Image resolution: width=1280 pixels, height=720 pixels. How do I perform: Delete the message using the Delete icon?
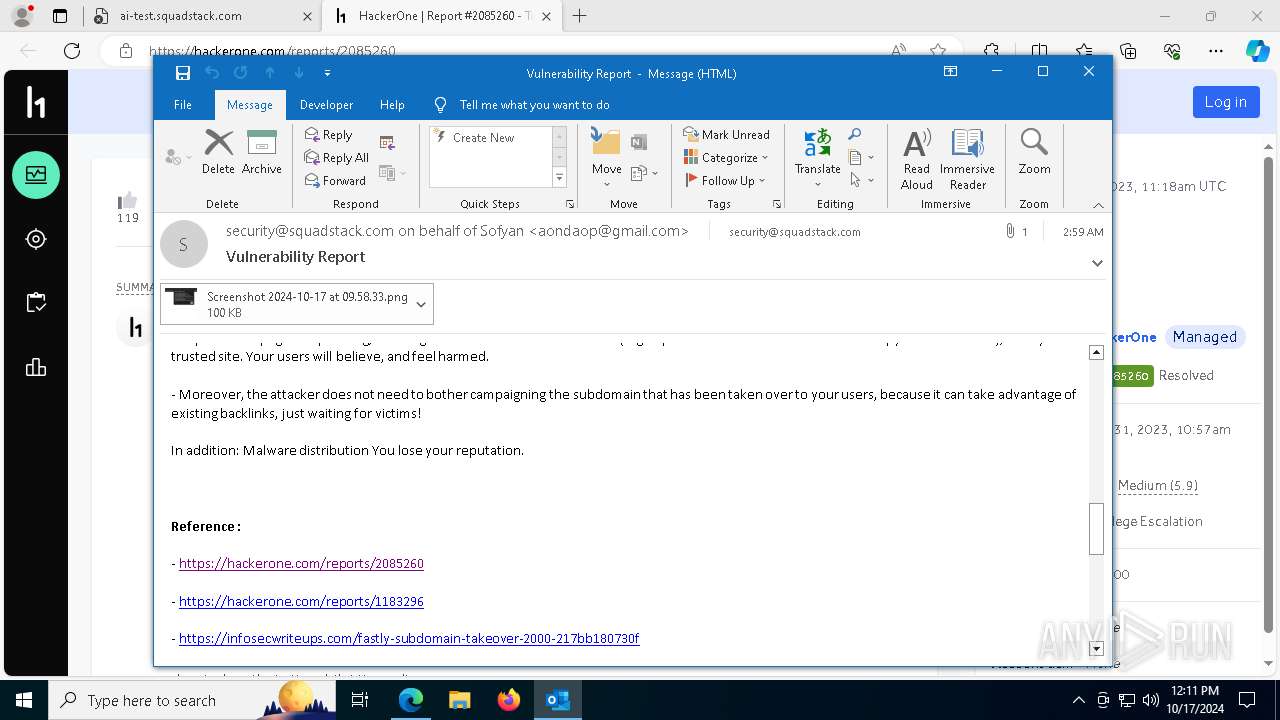(x=218, y=152)
